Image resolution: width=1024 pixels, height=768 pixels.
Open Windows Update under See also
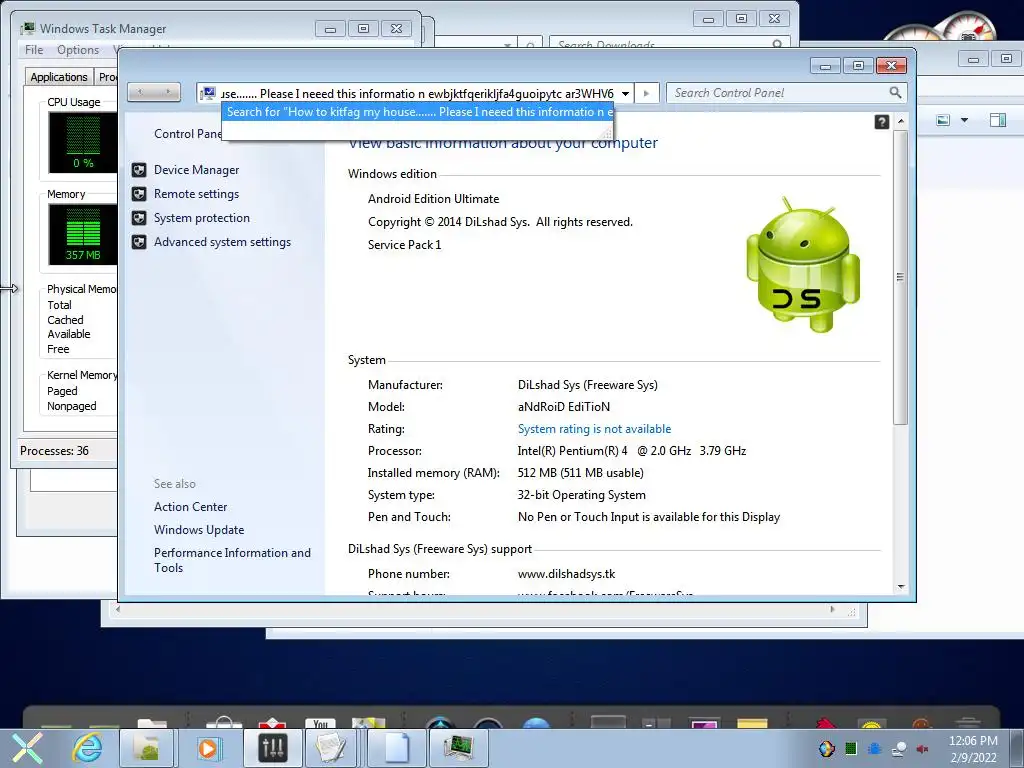[199, 530]
